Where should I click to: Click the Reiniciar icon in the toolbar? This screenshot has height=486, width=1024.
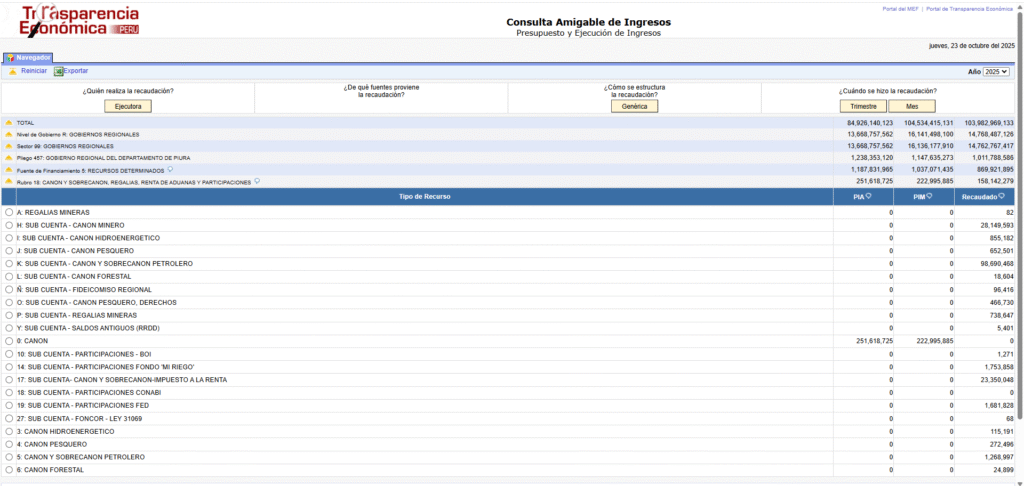12,72
